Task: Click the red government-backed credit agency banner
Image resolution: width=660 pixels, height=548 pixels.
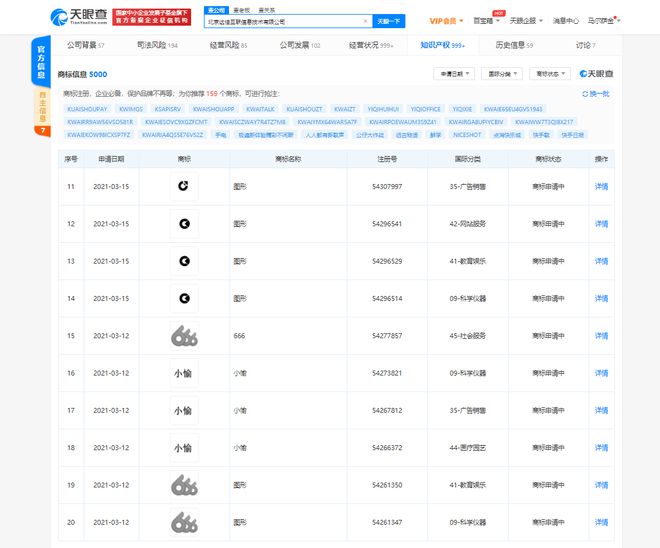Action: [x=152, y=17]
